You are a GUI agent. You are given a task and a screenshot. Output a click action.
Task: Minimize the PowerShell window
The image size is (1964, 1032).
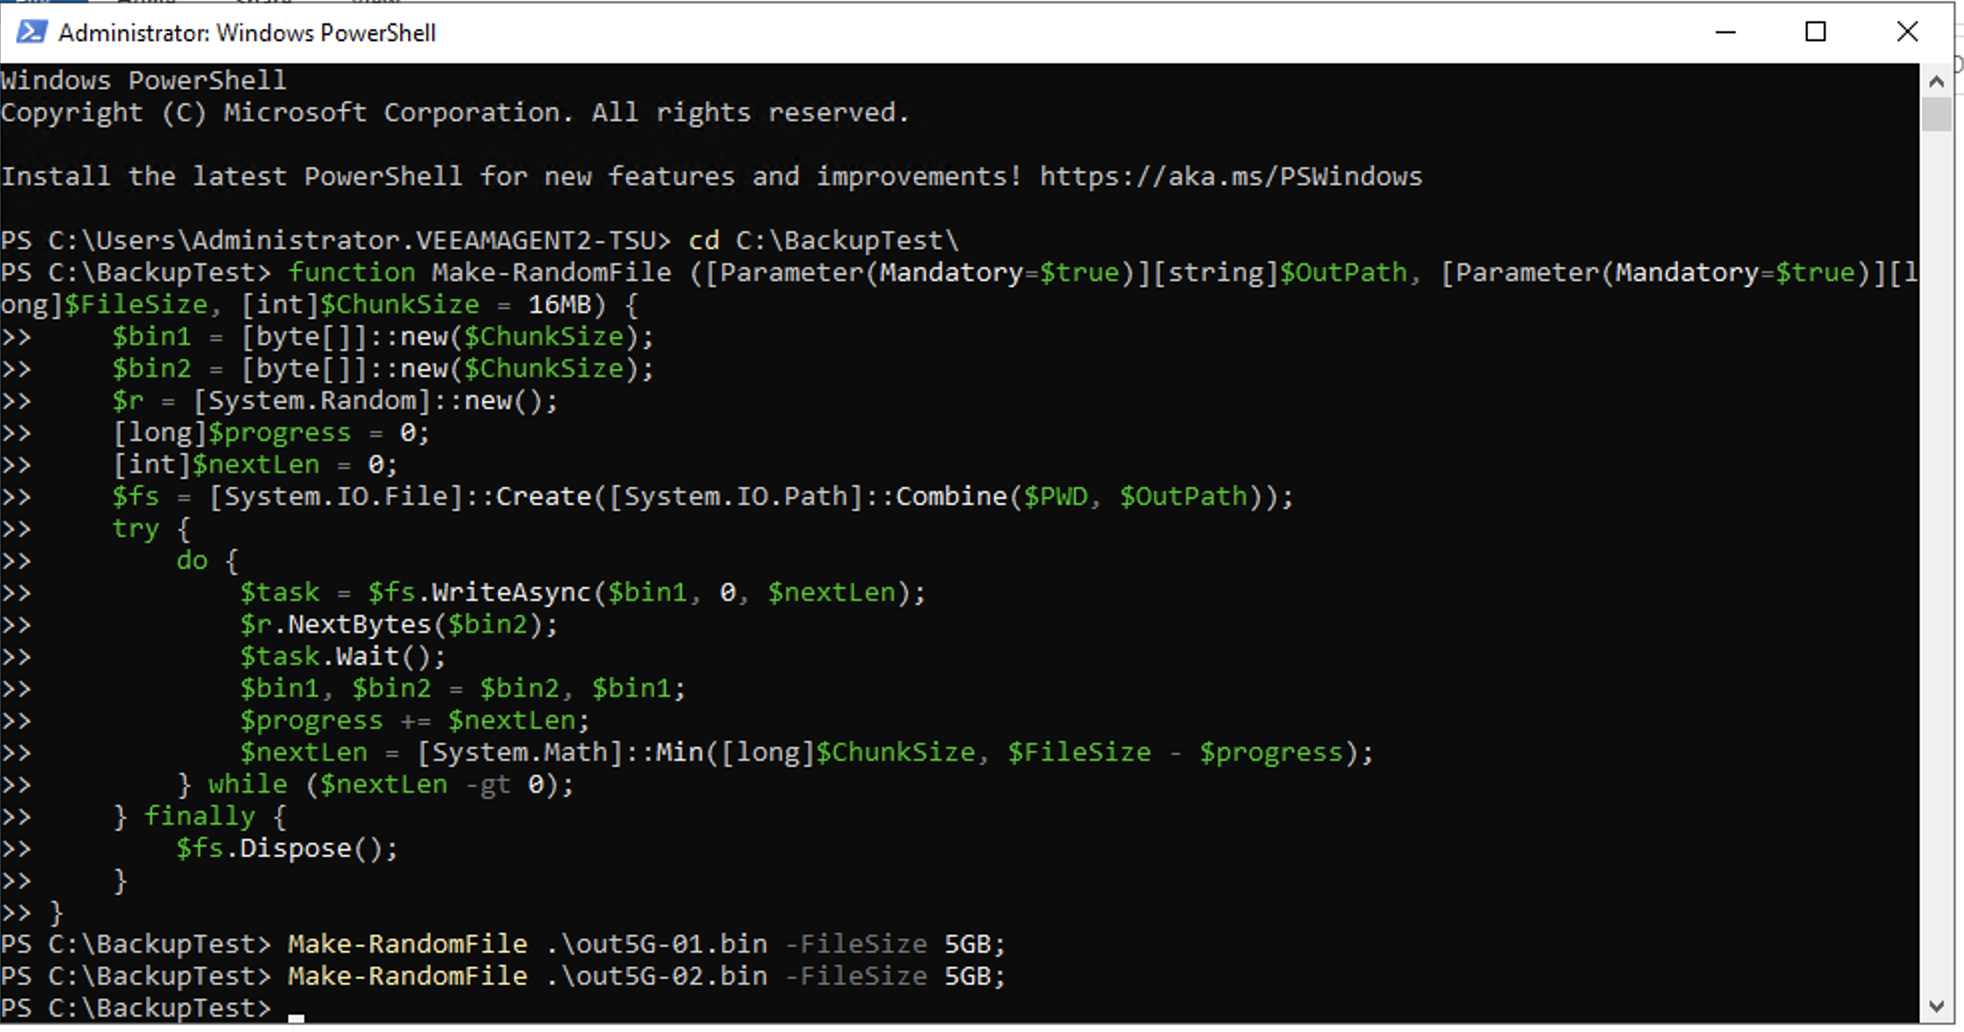point(1725,32)
